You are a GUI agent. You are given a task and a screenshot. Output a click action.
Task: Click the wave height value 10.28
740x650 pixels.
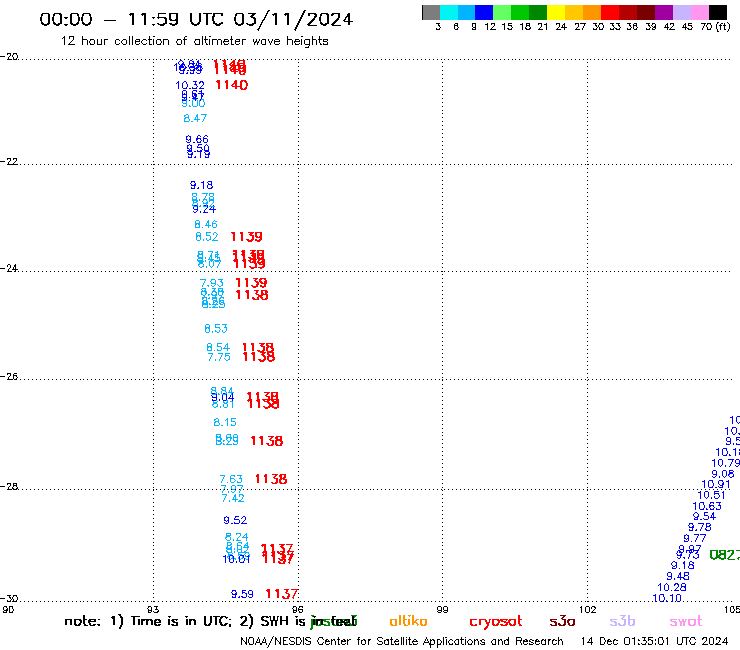pyautogui.click(x=672, y=587)
